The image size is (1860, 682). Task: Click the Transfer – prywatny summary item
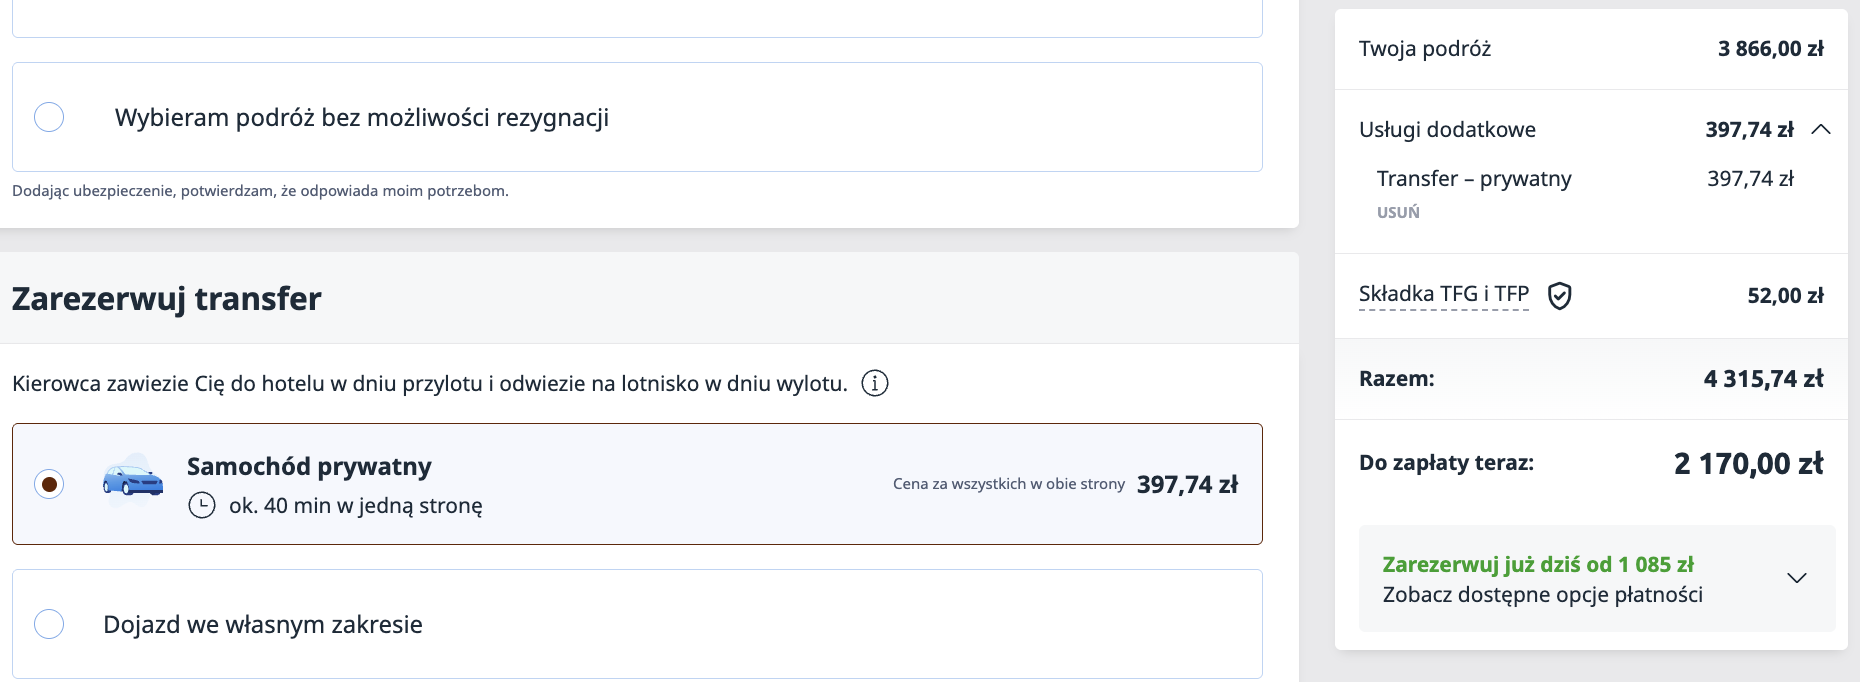click(x=1474, y=179)
